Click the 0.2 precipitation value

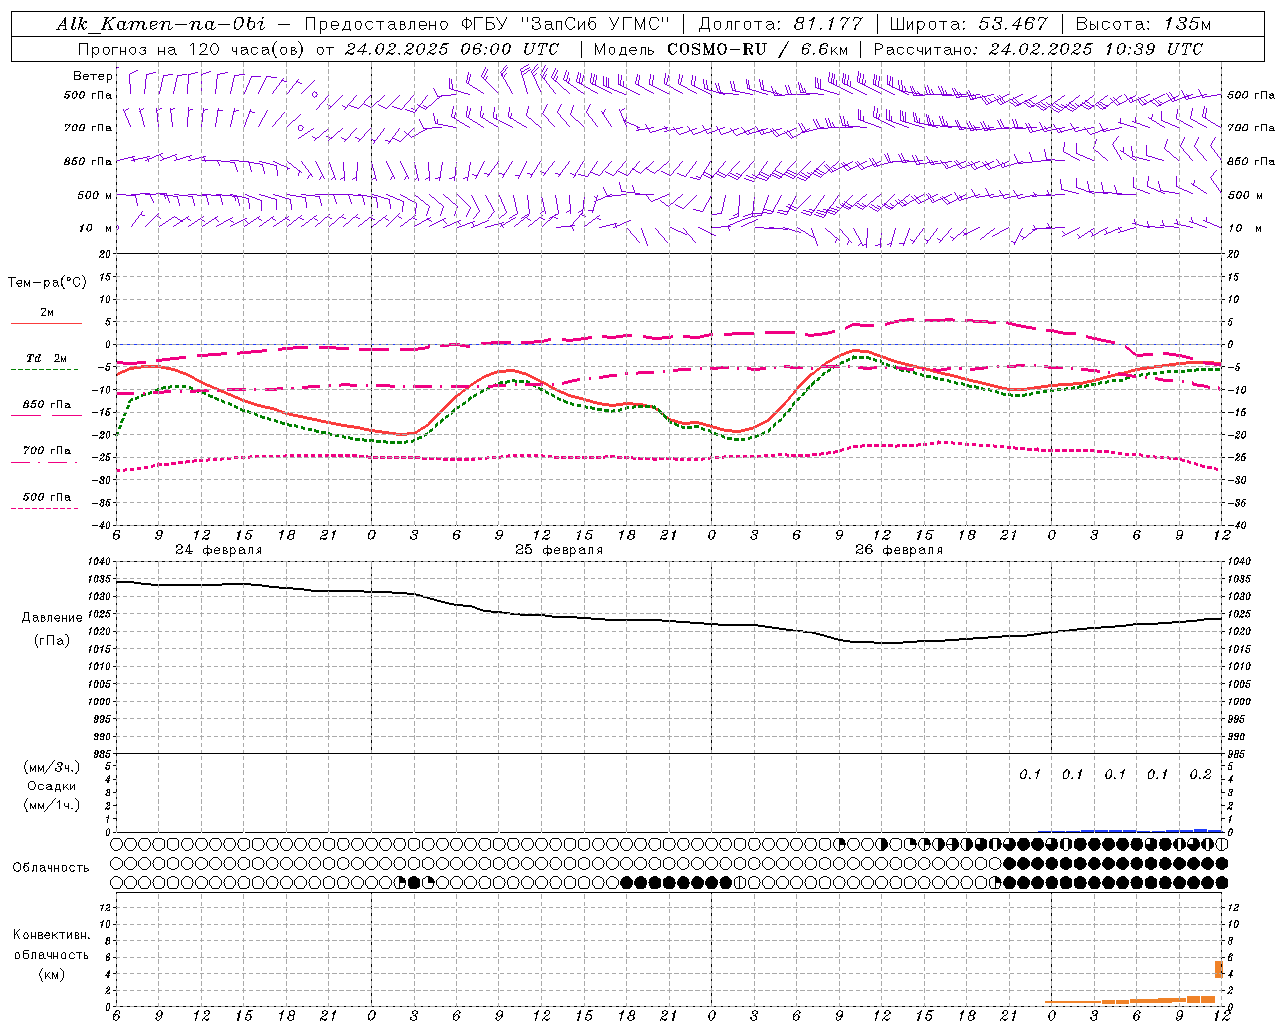pyautogui.click(x=1200, y=774)
